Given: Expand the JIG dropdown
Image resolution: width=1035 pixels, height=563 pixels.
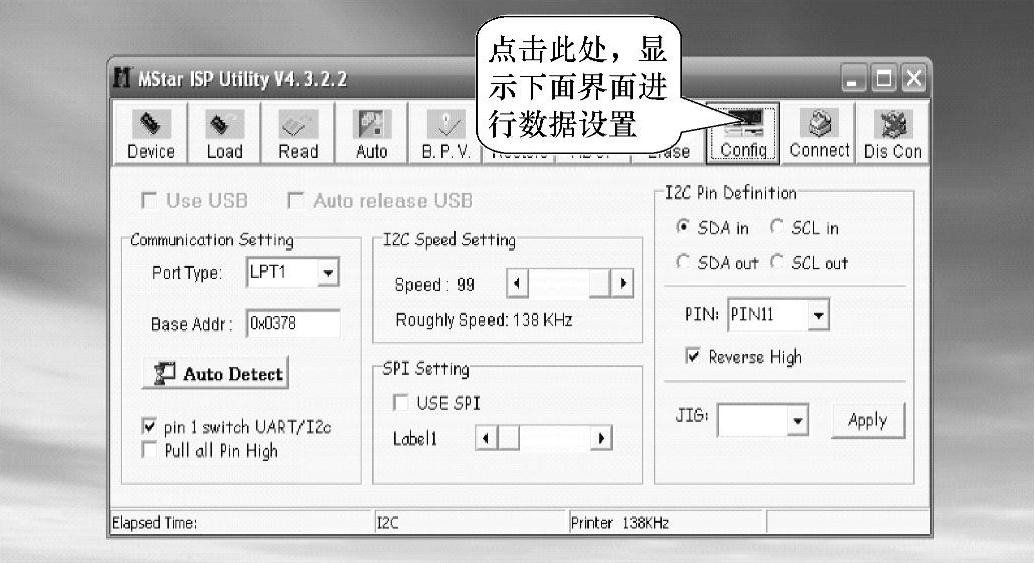Looking at the screenshot, I should (x=797, y=420).
